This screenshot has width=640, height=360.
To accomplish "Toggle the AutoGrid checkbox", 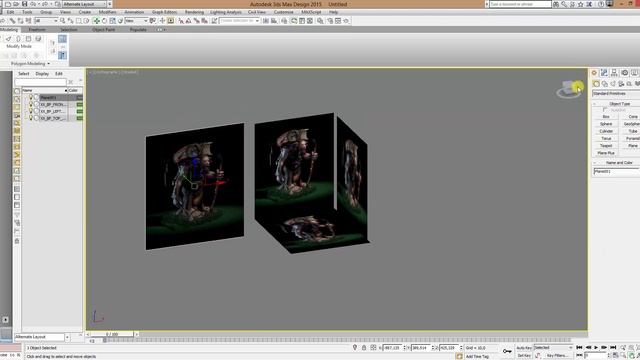I will (x=605, y=110).
